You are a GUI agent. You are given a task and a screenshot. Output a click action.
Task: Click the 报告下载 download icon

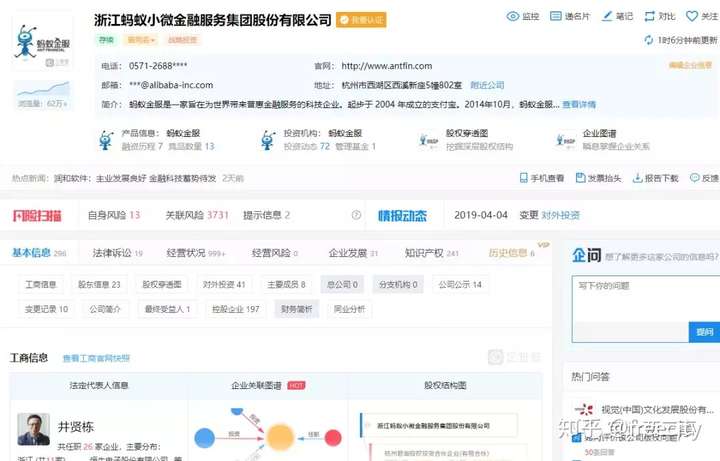coord(637,178)
